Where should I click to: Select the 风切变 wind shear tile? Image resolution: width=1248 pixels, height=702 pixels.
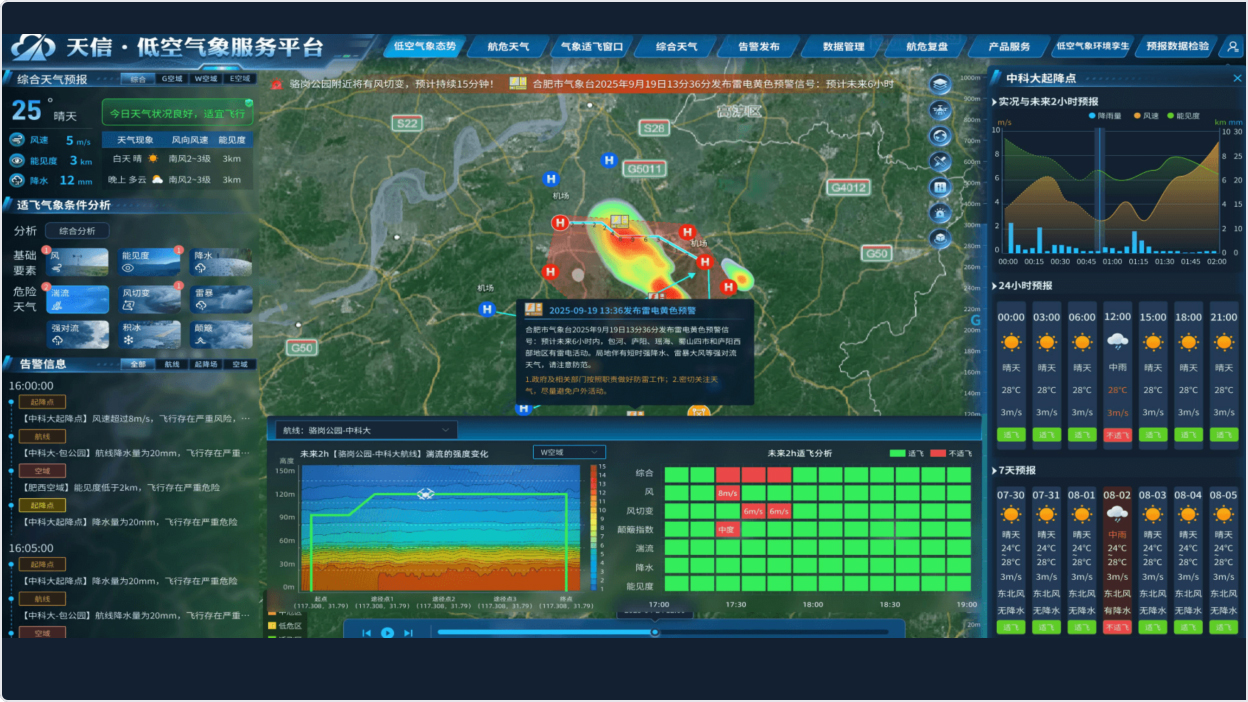(x=150, y=298)
